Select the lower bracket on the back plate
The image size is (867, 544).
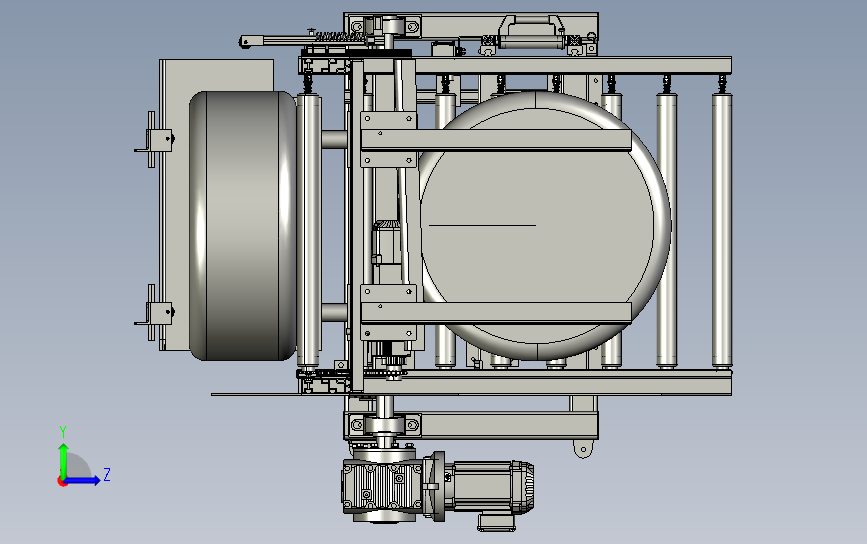(155, 313)
